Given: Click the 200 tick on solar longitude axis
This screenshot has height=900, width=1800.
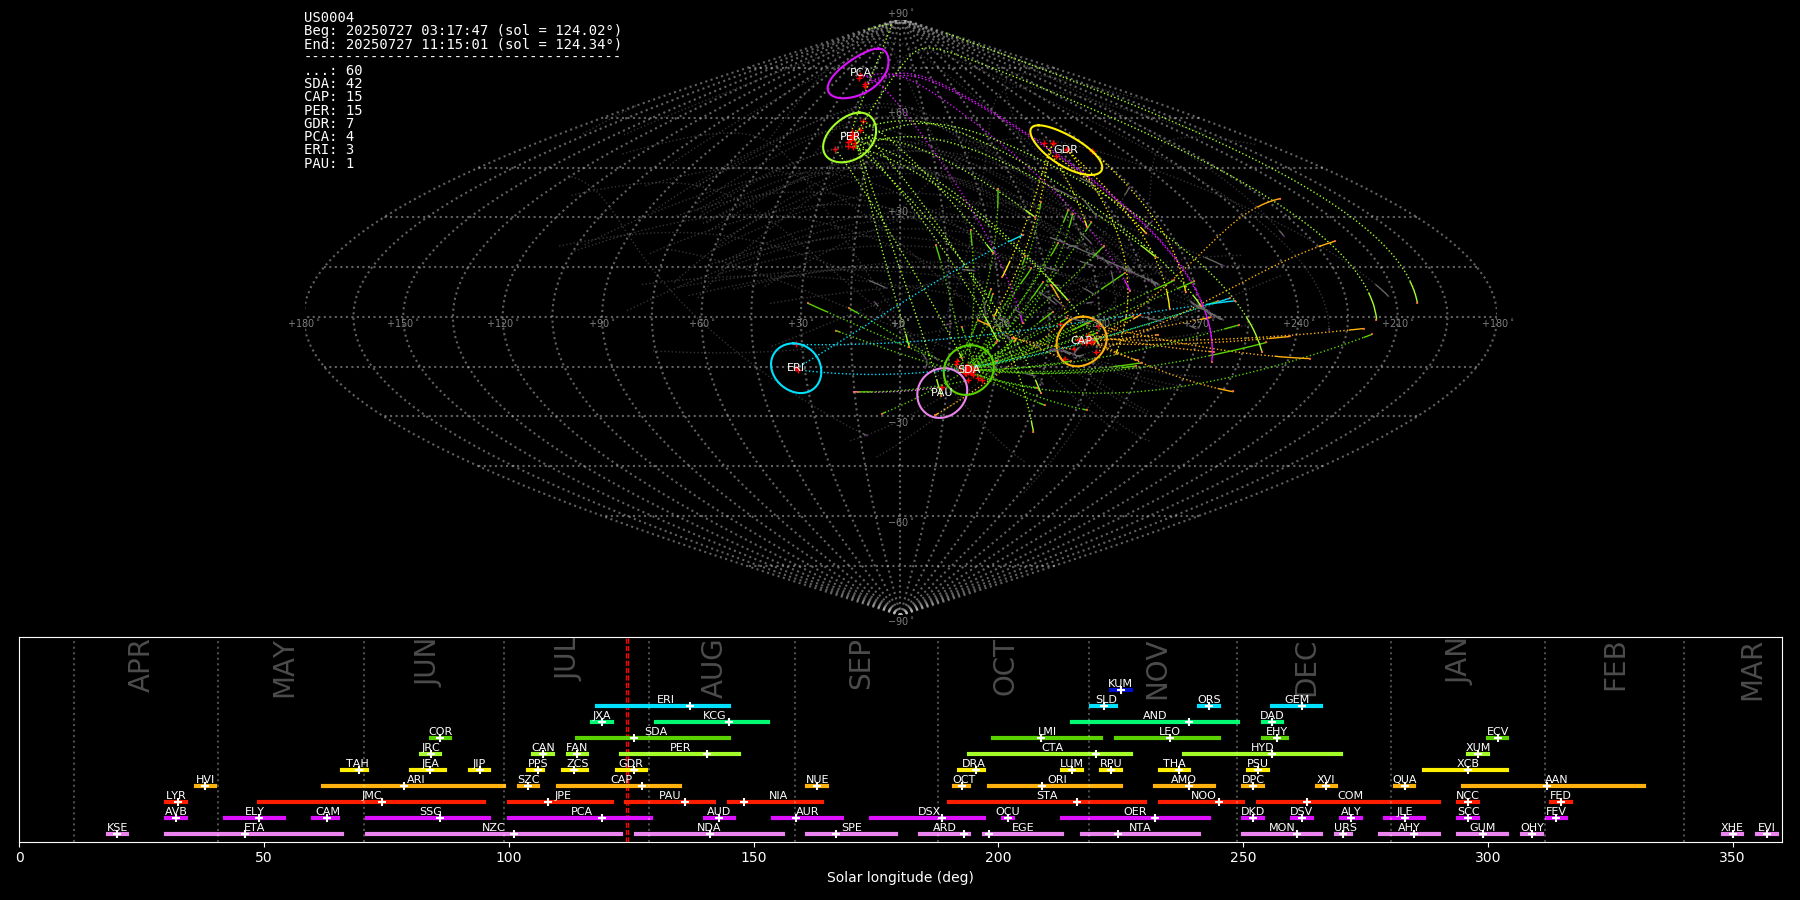Looking at the screenshot, I should pyautogui.click(x=998, y=857).
